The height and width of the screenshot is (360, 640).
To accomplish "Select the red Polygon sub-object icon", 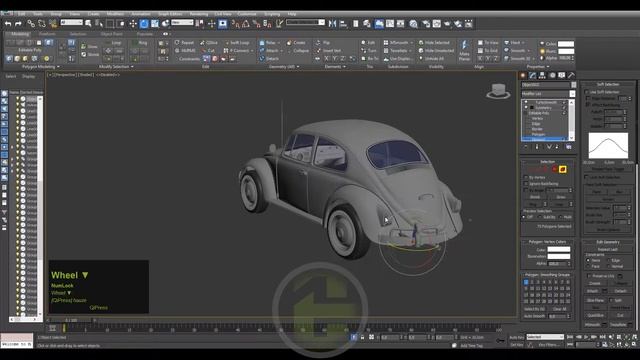I will [x=555, y=169].
